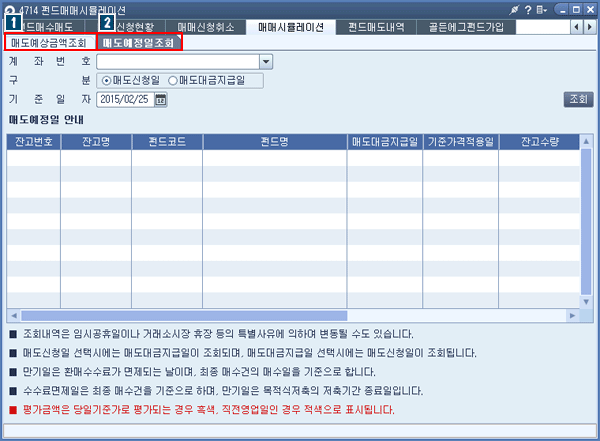Select the 매도신청일 radio button
This screenshot has height=441, width=600.
point(107,81)
